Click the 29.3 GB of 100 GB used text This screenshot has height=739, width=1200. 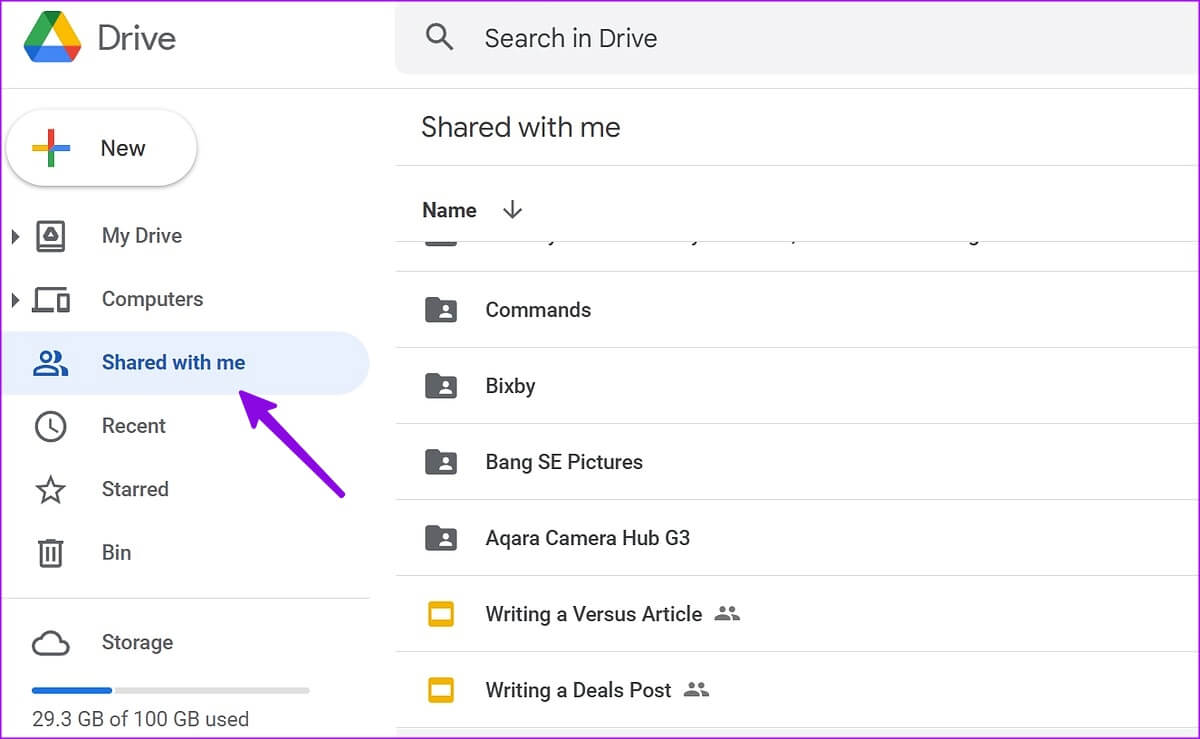point(141,719)
